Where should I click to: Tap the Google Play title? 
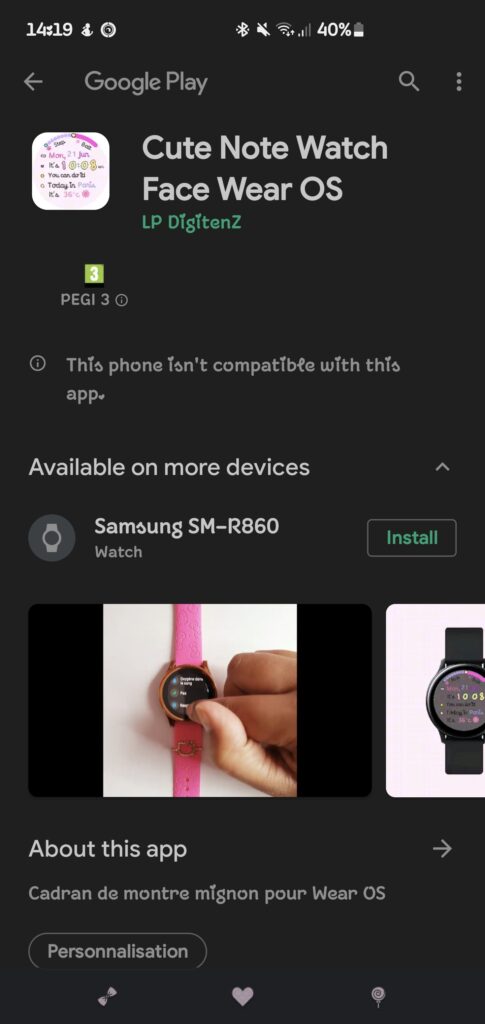[x=146, y=82]
